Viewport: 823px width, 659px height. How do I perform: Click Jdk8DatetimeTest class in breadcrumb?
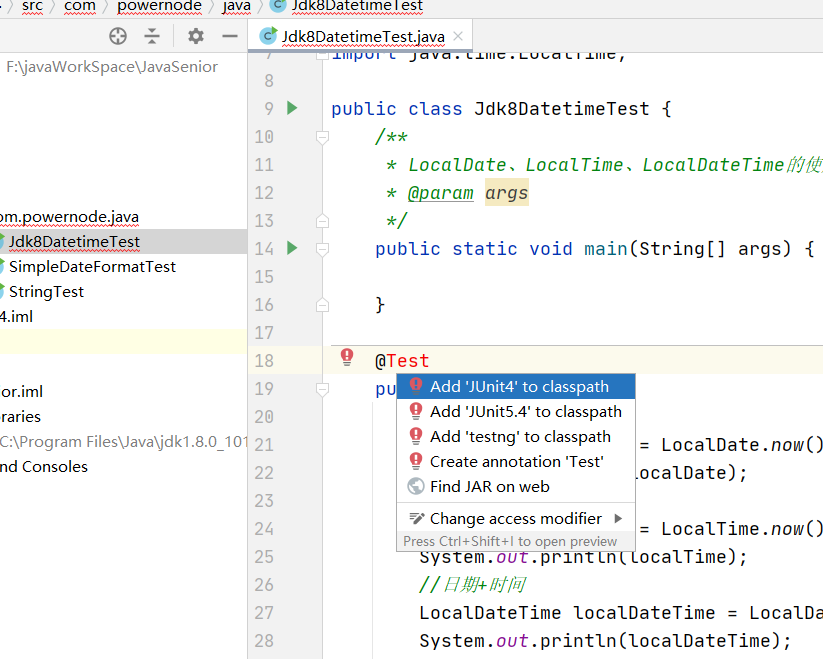point(348,6)
